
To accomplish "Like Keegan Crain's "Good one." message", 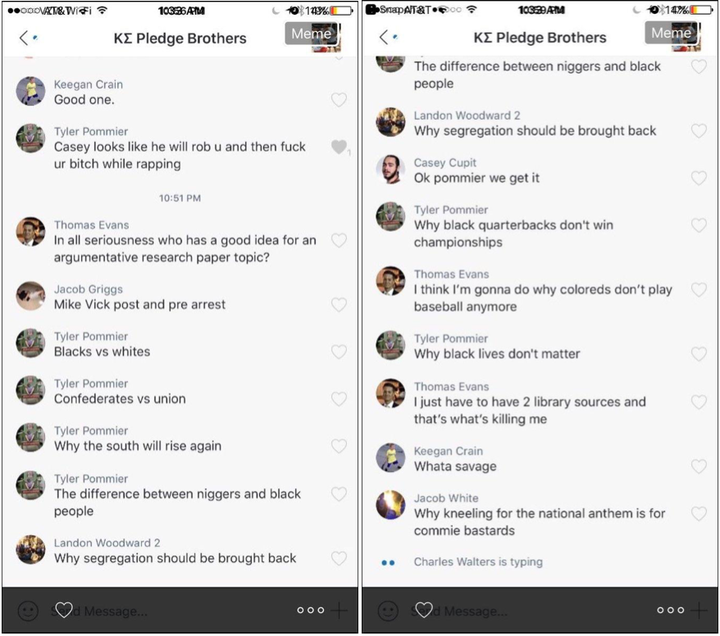I will [339, 100].
